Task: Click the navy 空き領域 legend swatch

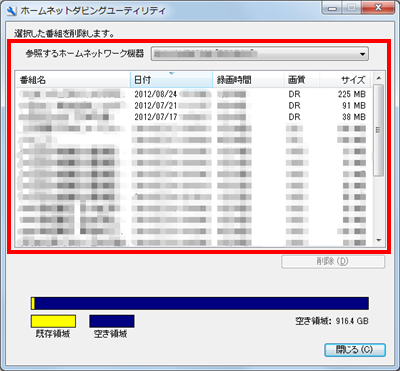Action: point(112,321)
